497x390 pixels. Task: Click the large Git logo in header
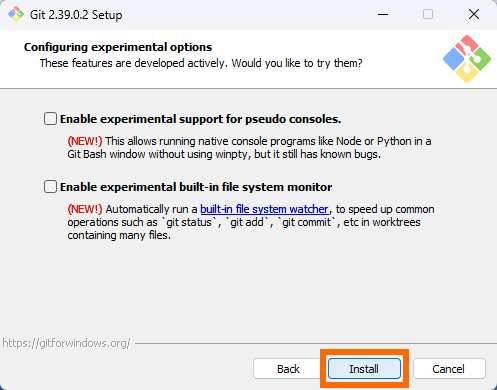(467, 59)
